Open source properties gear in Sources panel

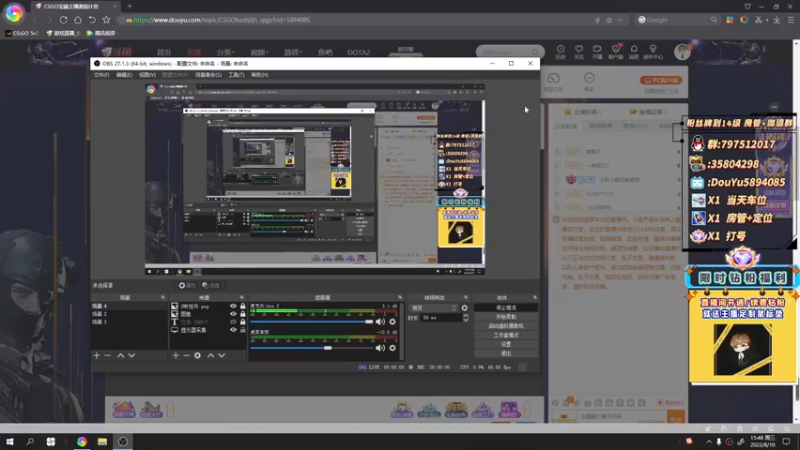tap(197, 355)
